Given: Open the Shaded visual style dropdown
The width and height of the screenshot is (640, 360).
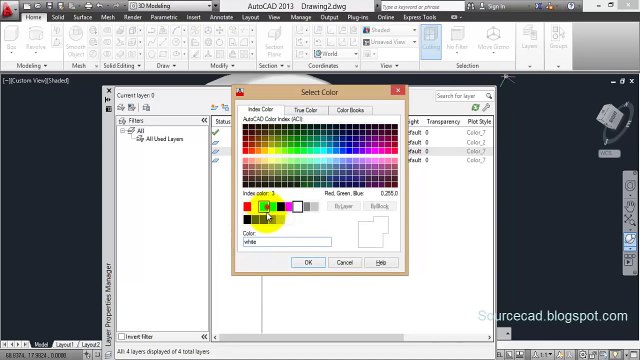Looking at the screenshot, I should (x=390, y=30).
